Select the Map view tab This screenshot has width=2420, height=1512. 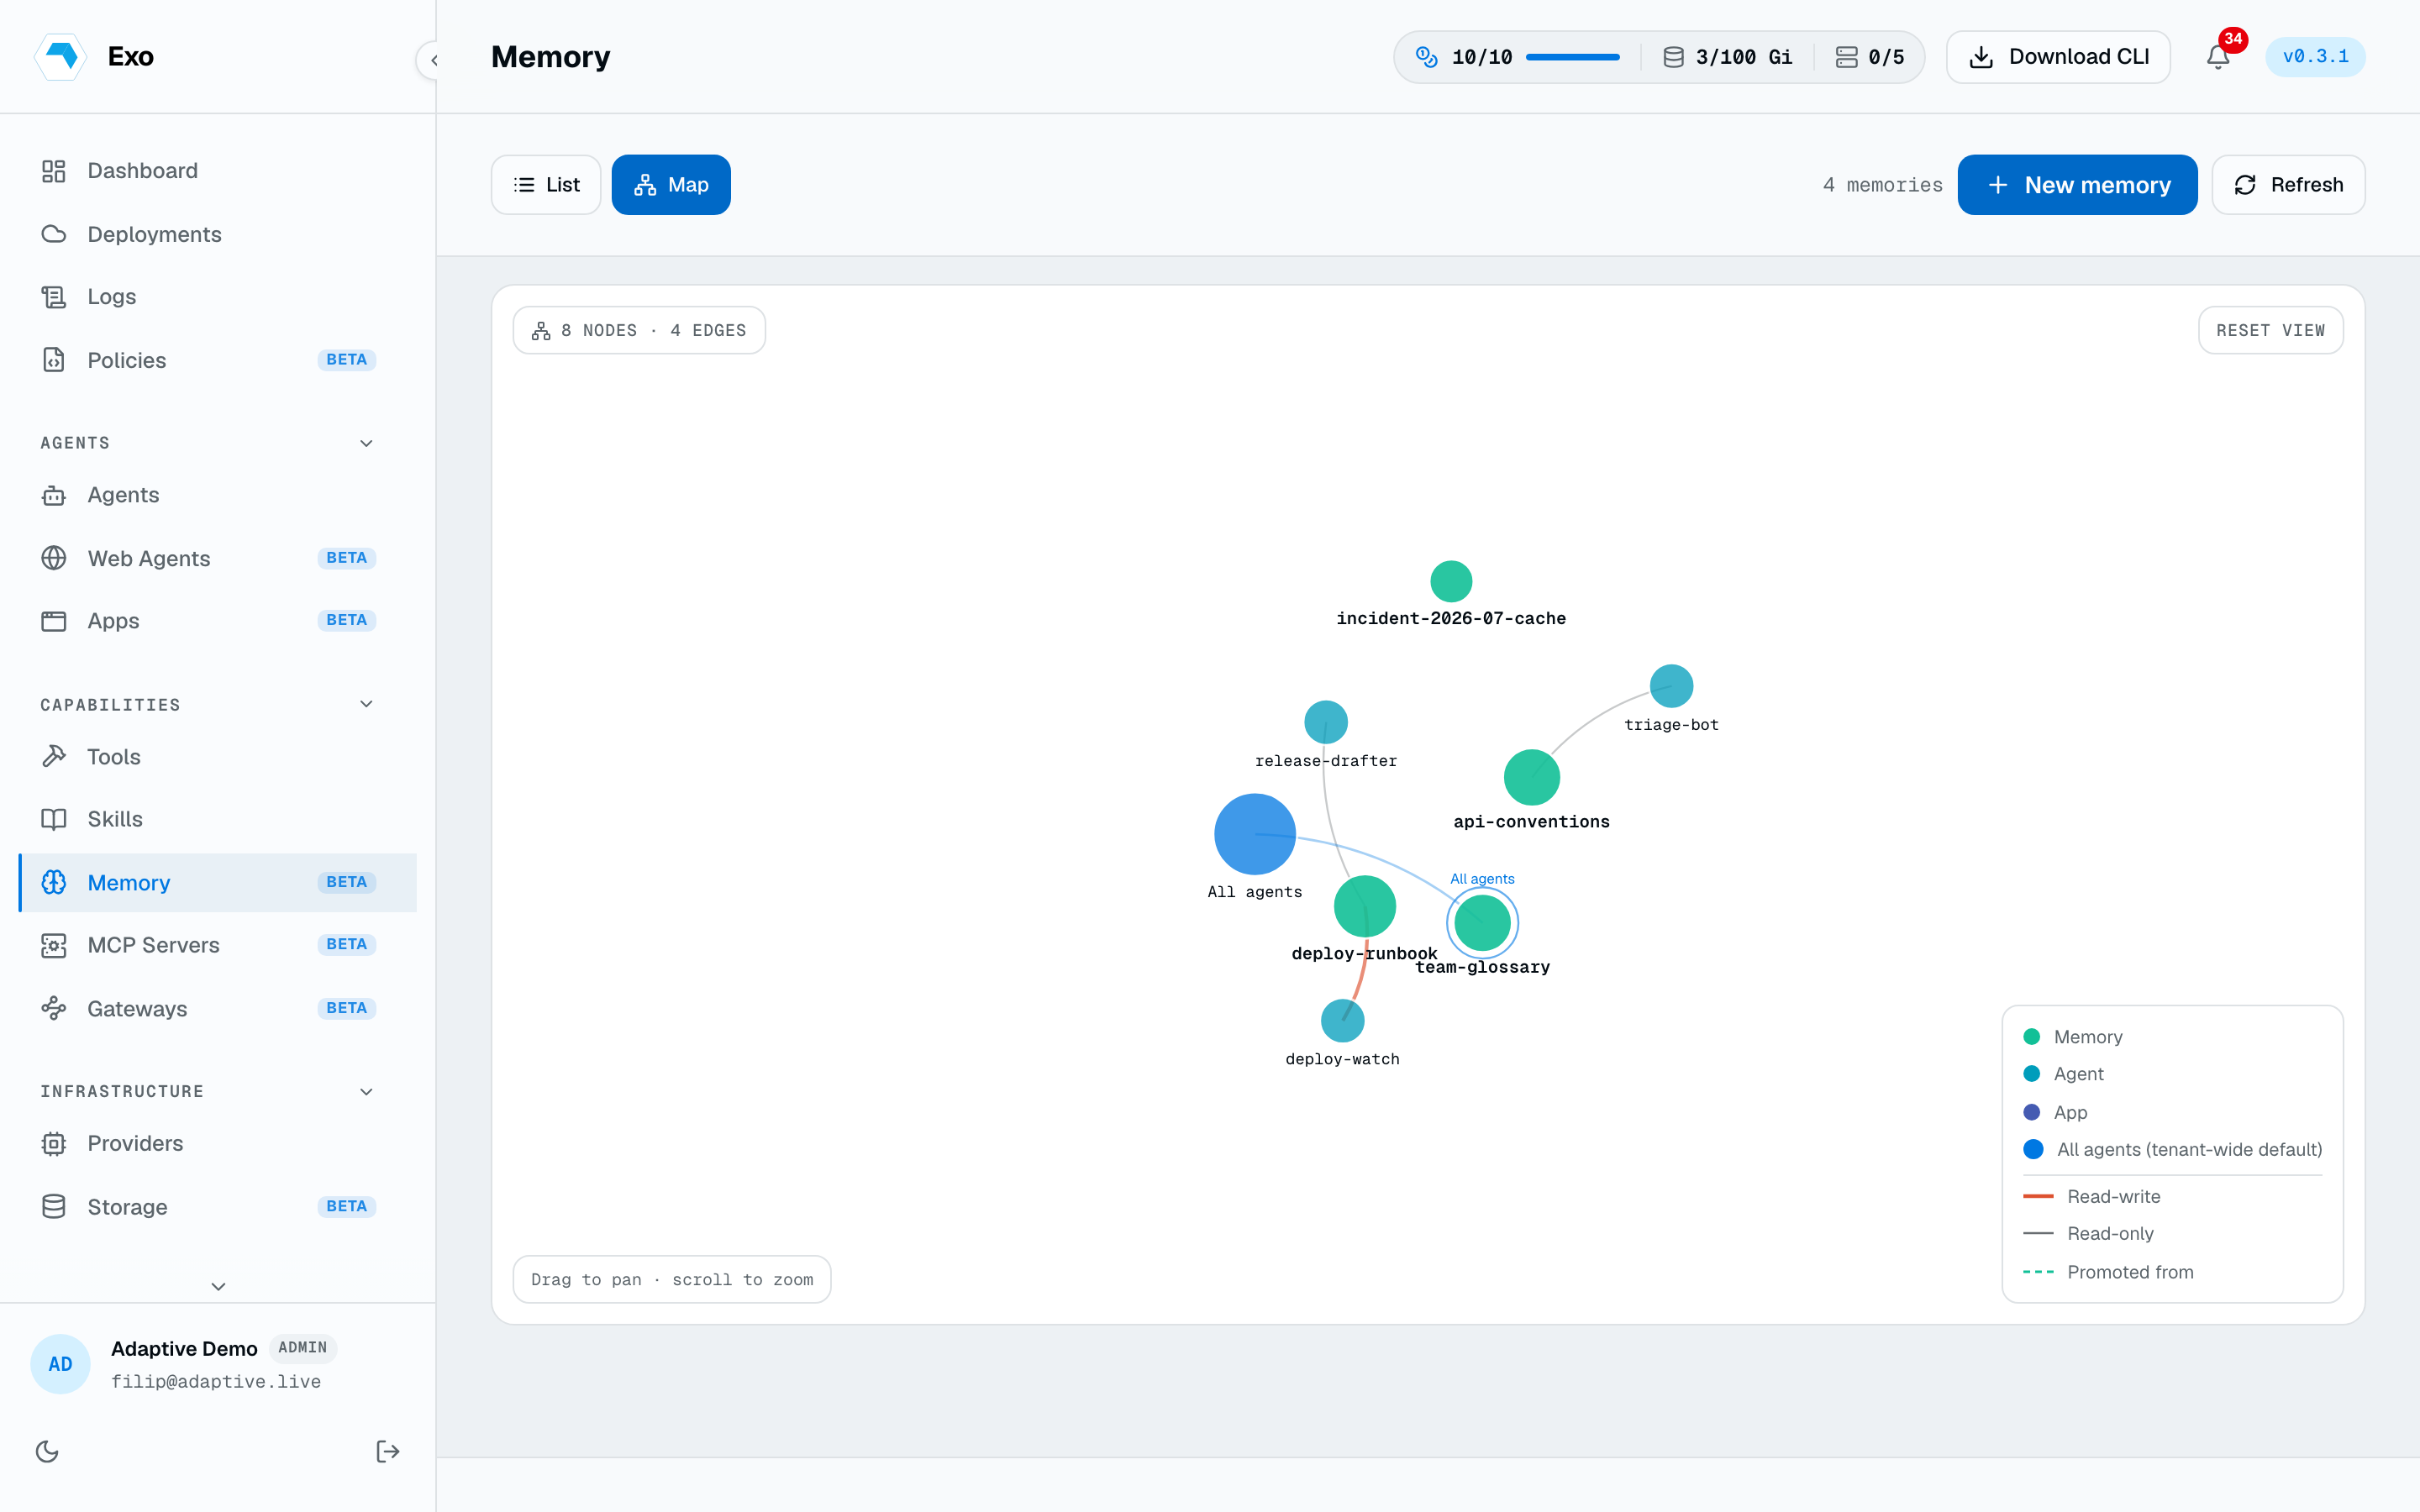[671, 185]
